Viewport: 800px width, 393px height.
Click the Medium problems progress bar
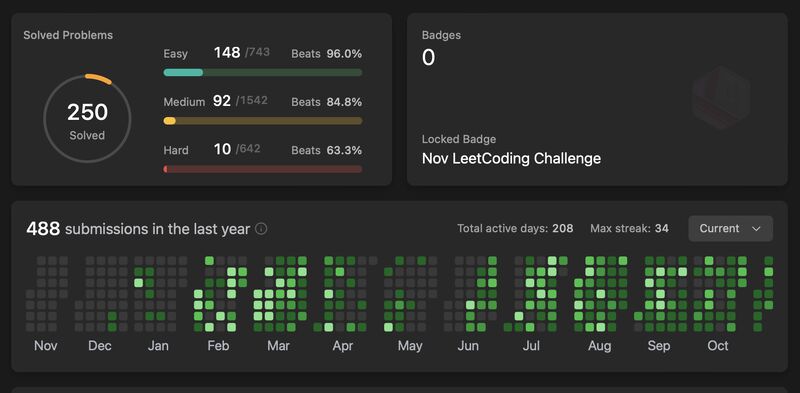(263, 121)
